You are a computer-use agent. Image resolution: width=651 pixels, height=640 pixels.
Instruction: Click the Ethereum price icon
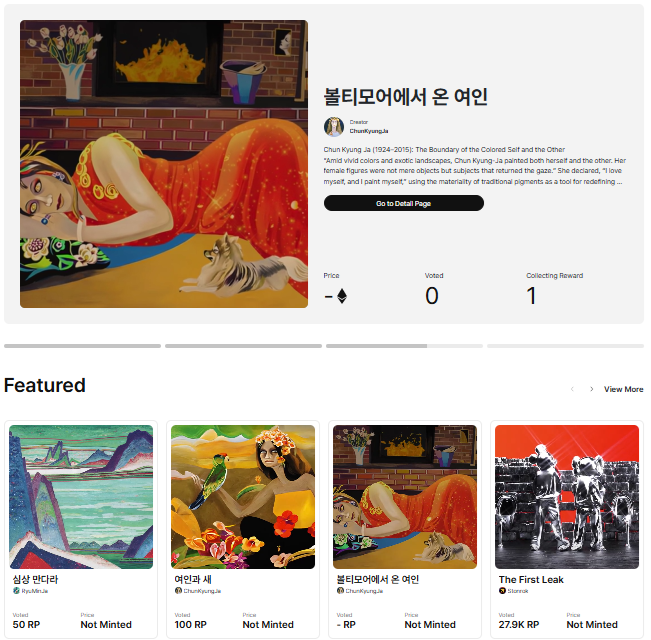click(x=342, y=296)
